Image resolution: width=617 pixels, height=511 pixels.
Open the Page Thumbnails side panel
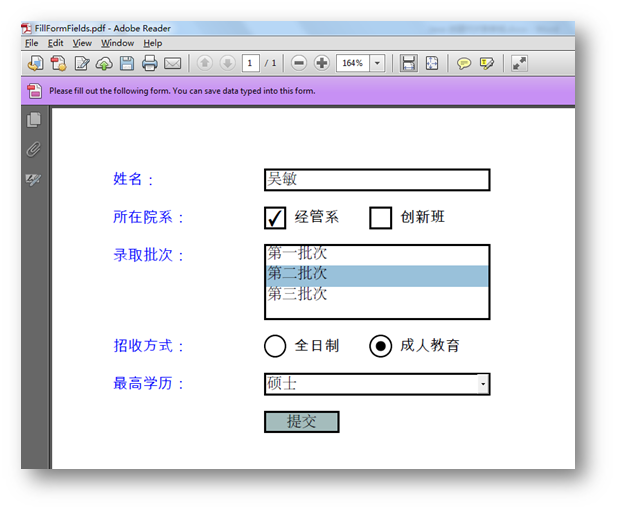[34, 120]
